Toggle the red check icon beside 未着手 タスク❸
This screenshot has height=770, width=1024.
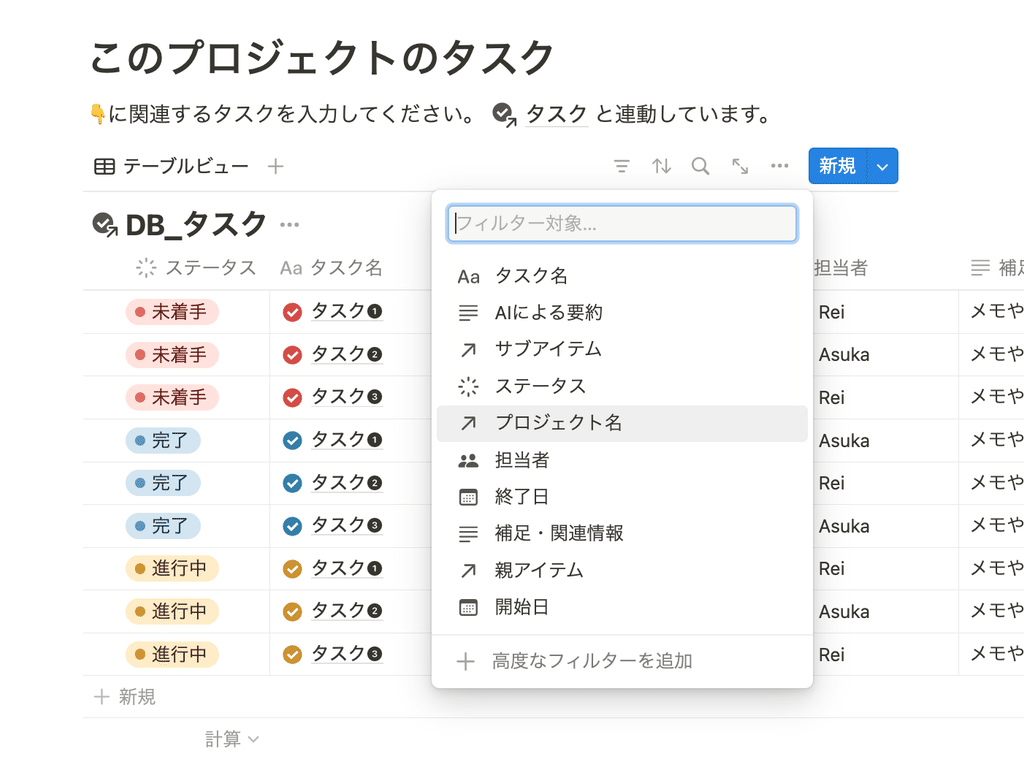tap(292, 397)
